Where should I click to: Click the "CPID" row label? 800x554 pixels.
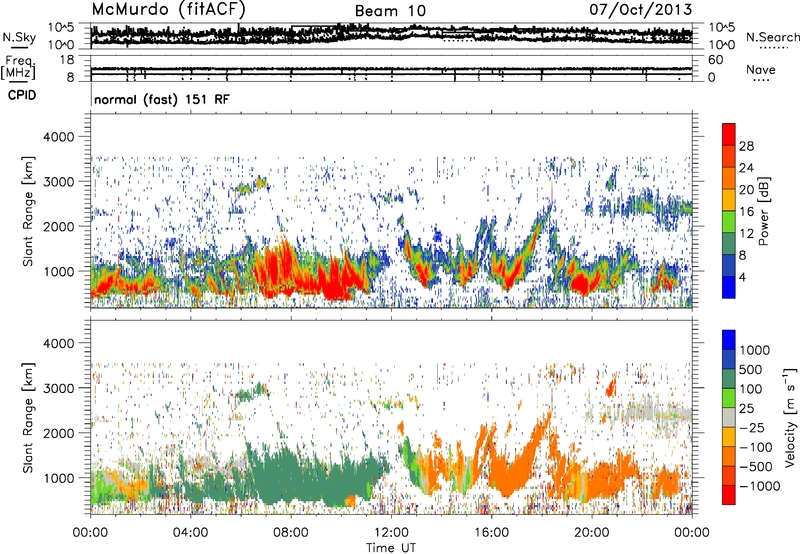point(22,95)
